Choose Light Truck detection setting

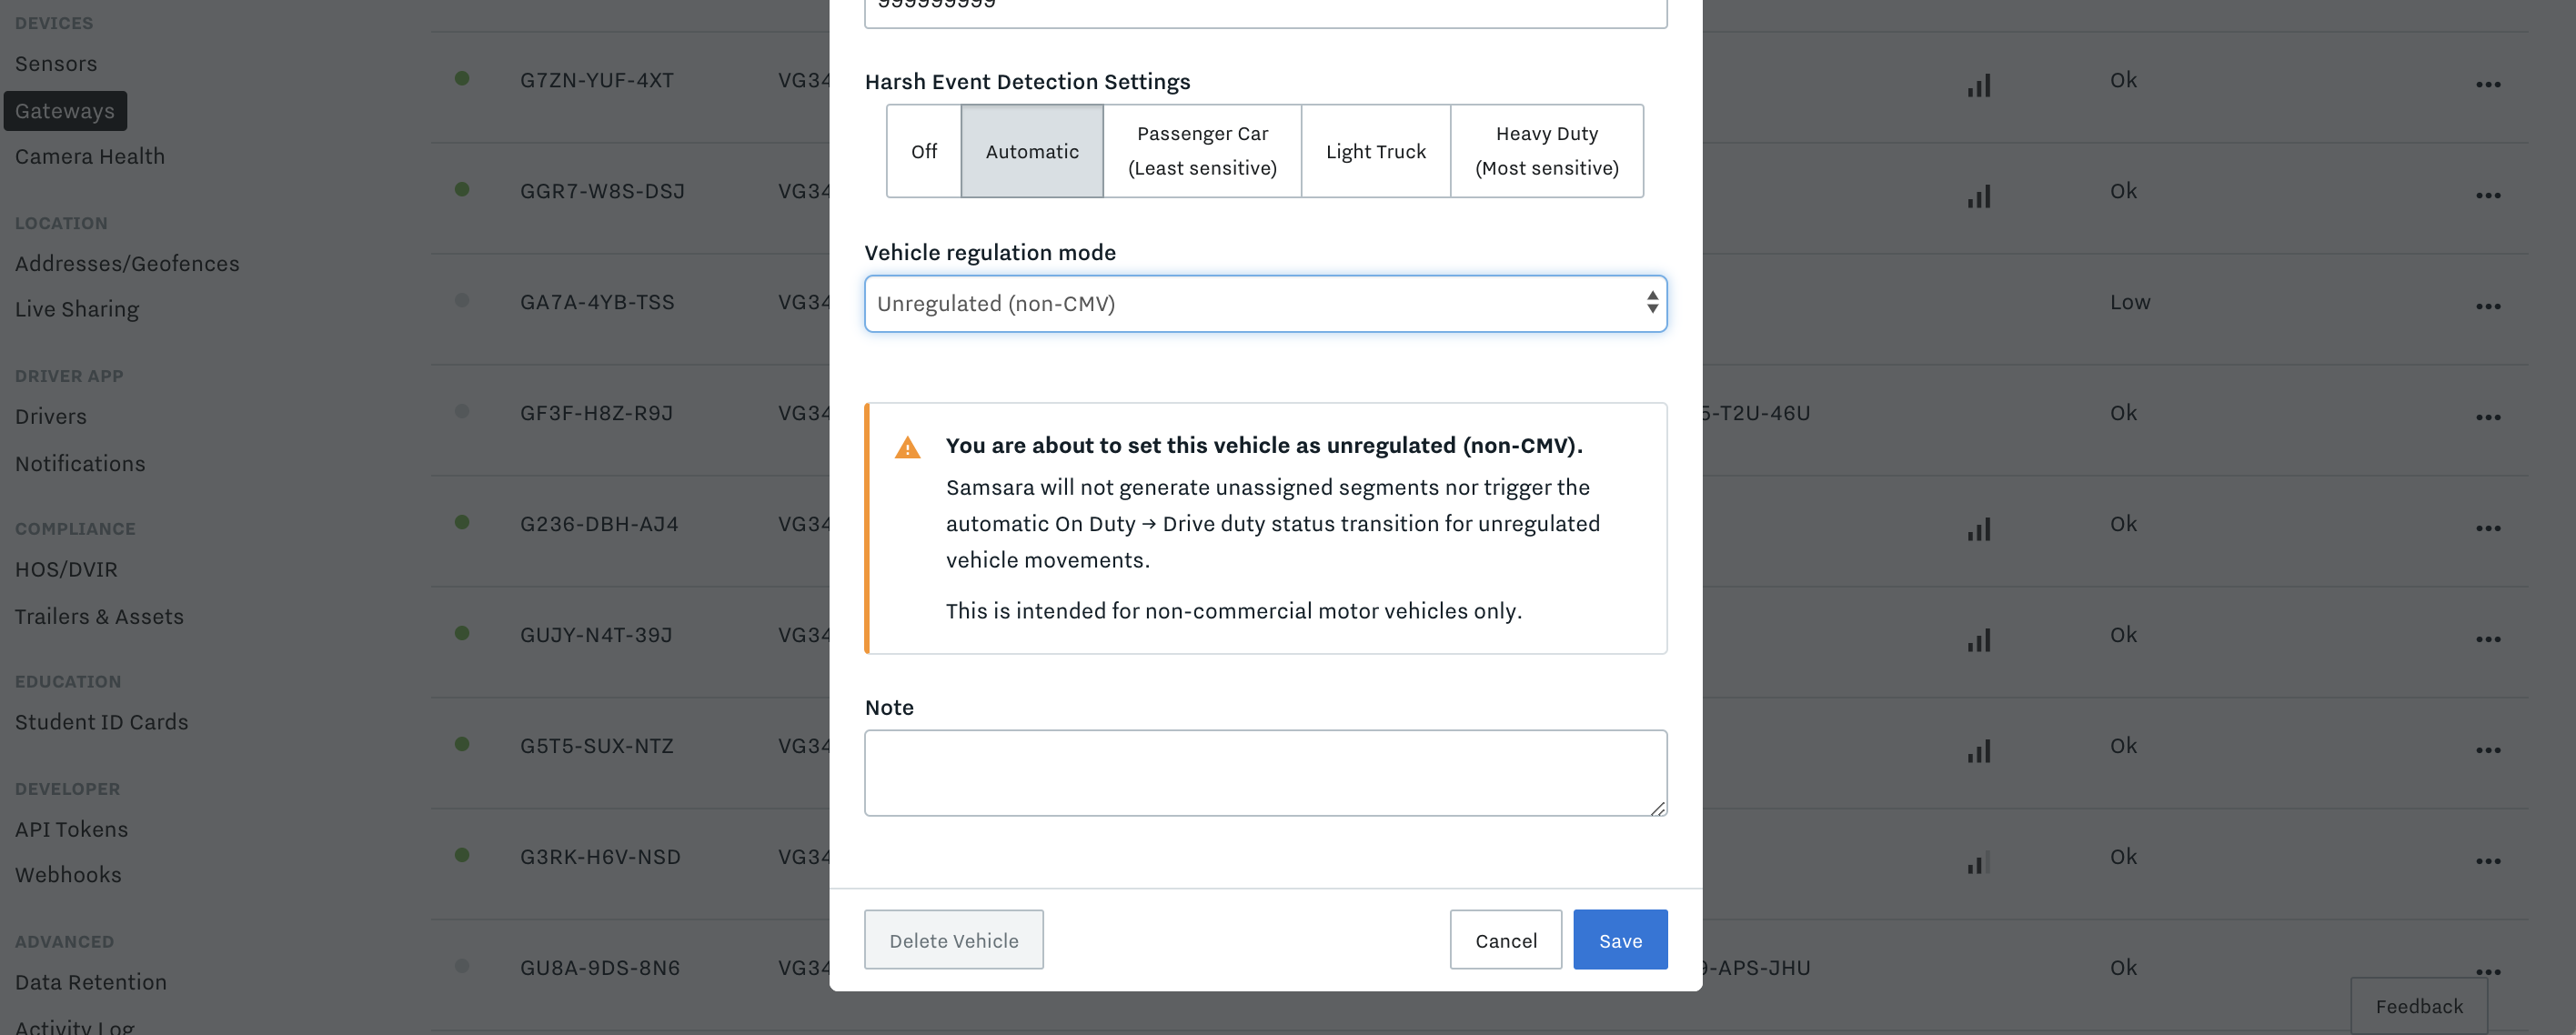click(x=1376, y=151)
